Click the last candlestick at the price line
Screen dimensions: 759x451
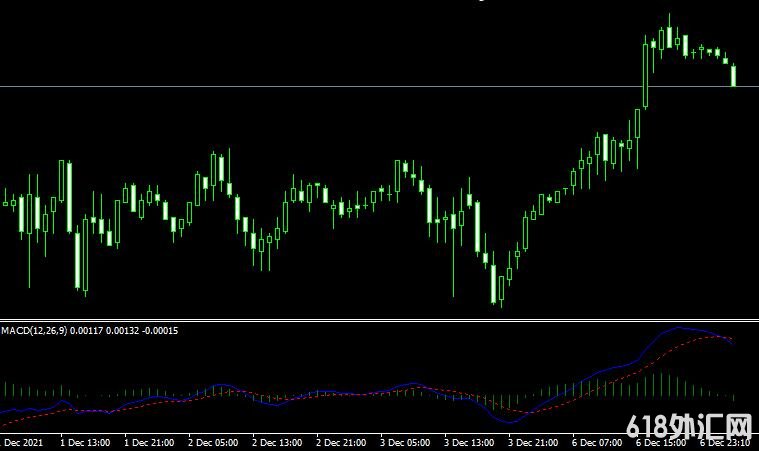click(x=734, y=75)
